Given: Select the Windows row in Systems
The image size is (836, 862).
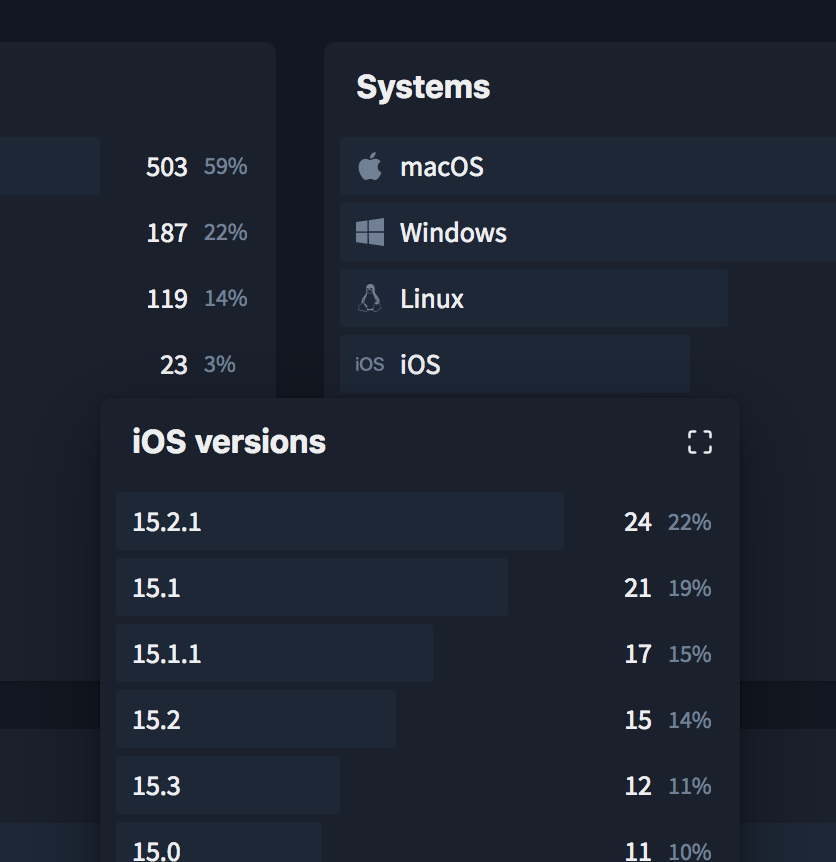Looking at the screenshot, I should point(588,232).
